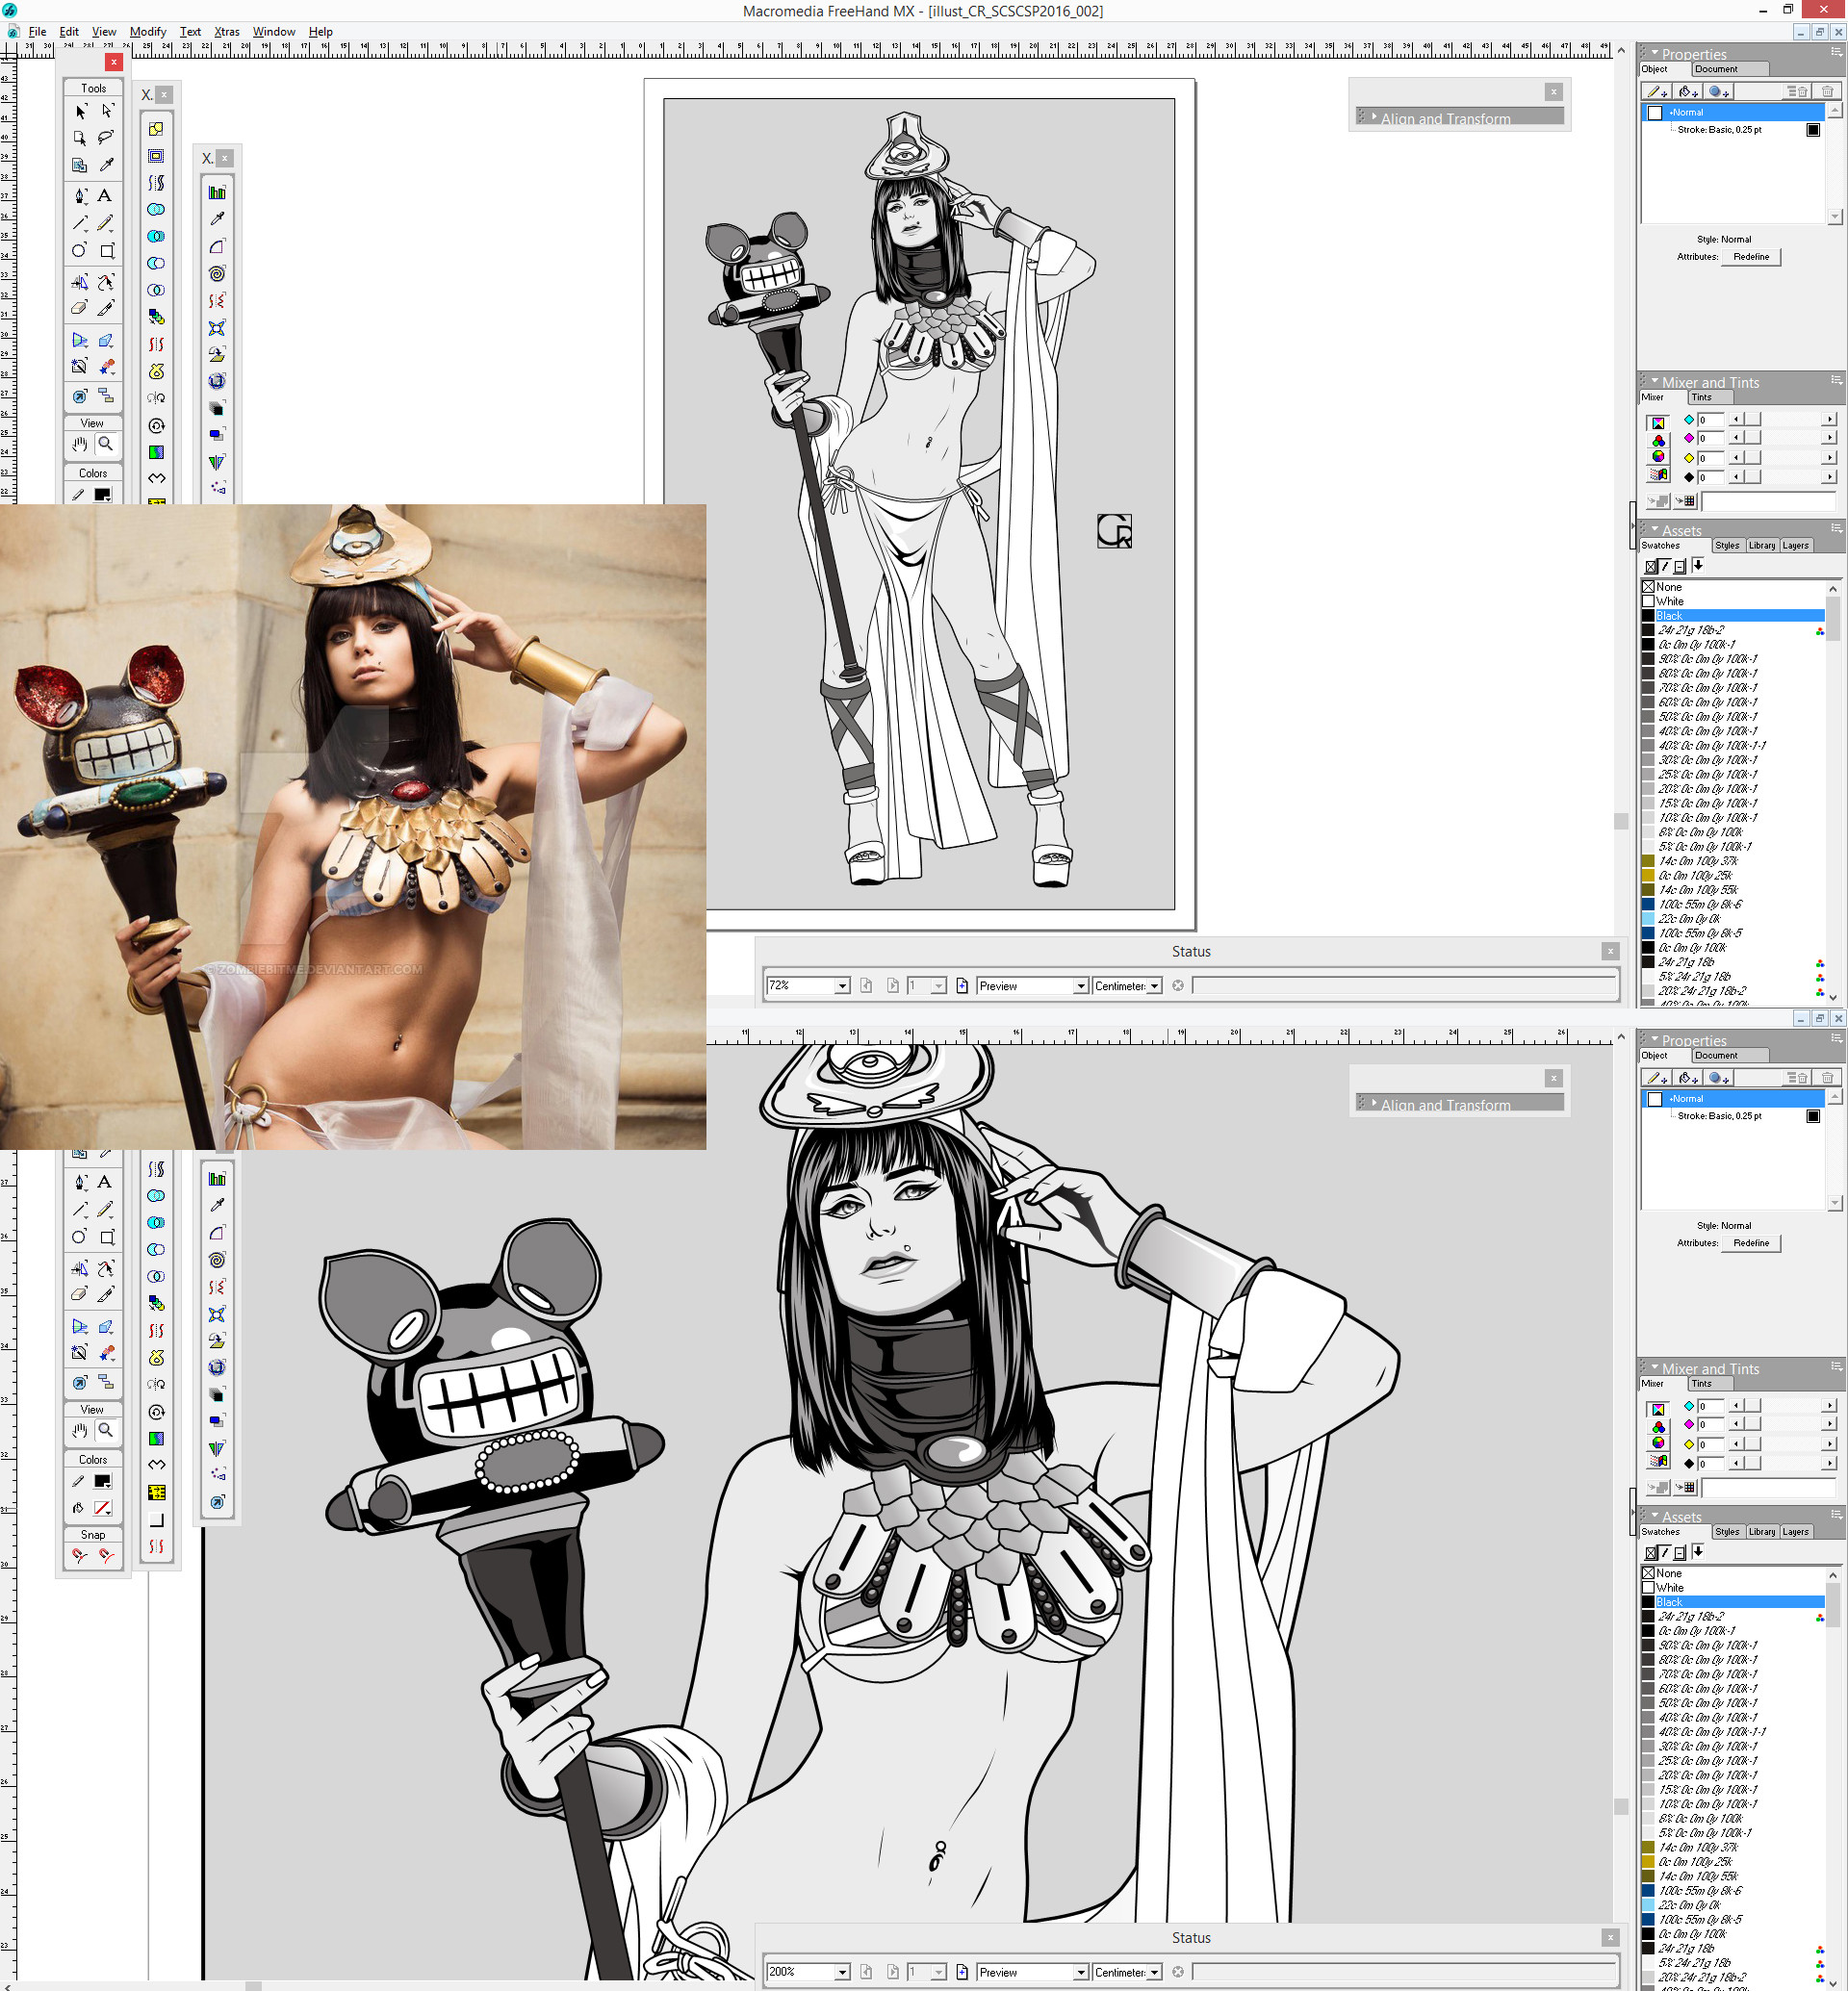Select the Text tool in lower Tools panel
Viewport: 1848px width, 1991px height.
coord(106,1182)
